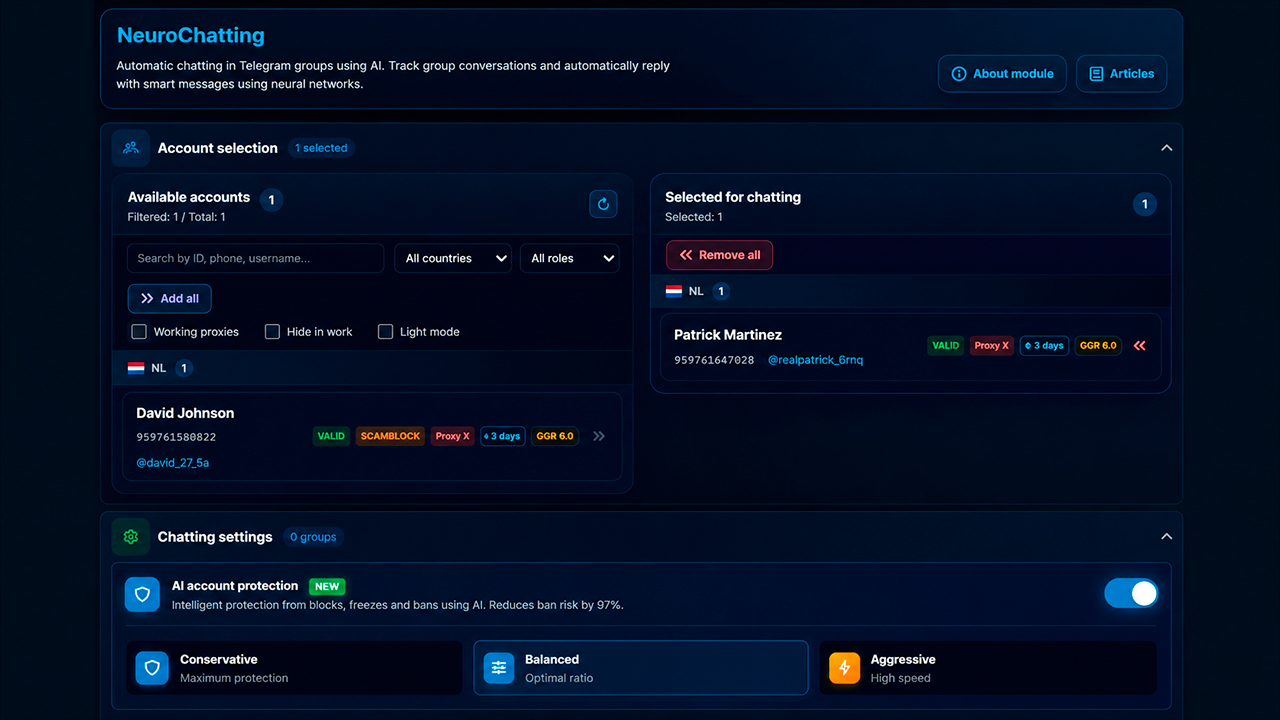The width and height of the screenshot is (1280, 720).
Task: Click the Aggressive lightning icon
Action: 844,668
